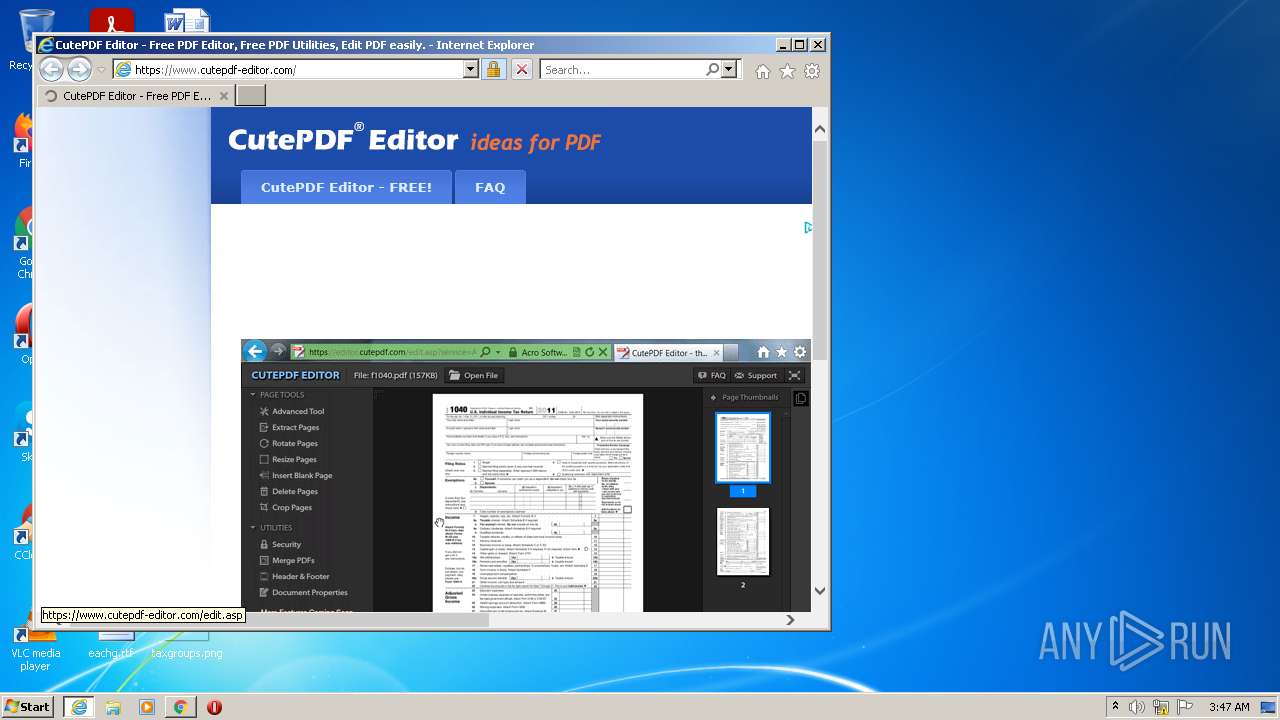Open the IE Tools gear menu
This screenshot has width=1280, height=720.
click(812, 71)
